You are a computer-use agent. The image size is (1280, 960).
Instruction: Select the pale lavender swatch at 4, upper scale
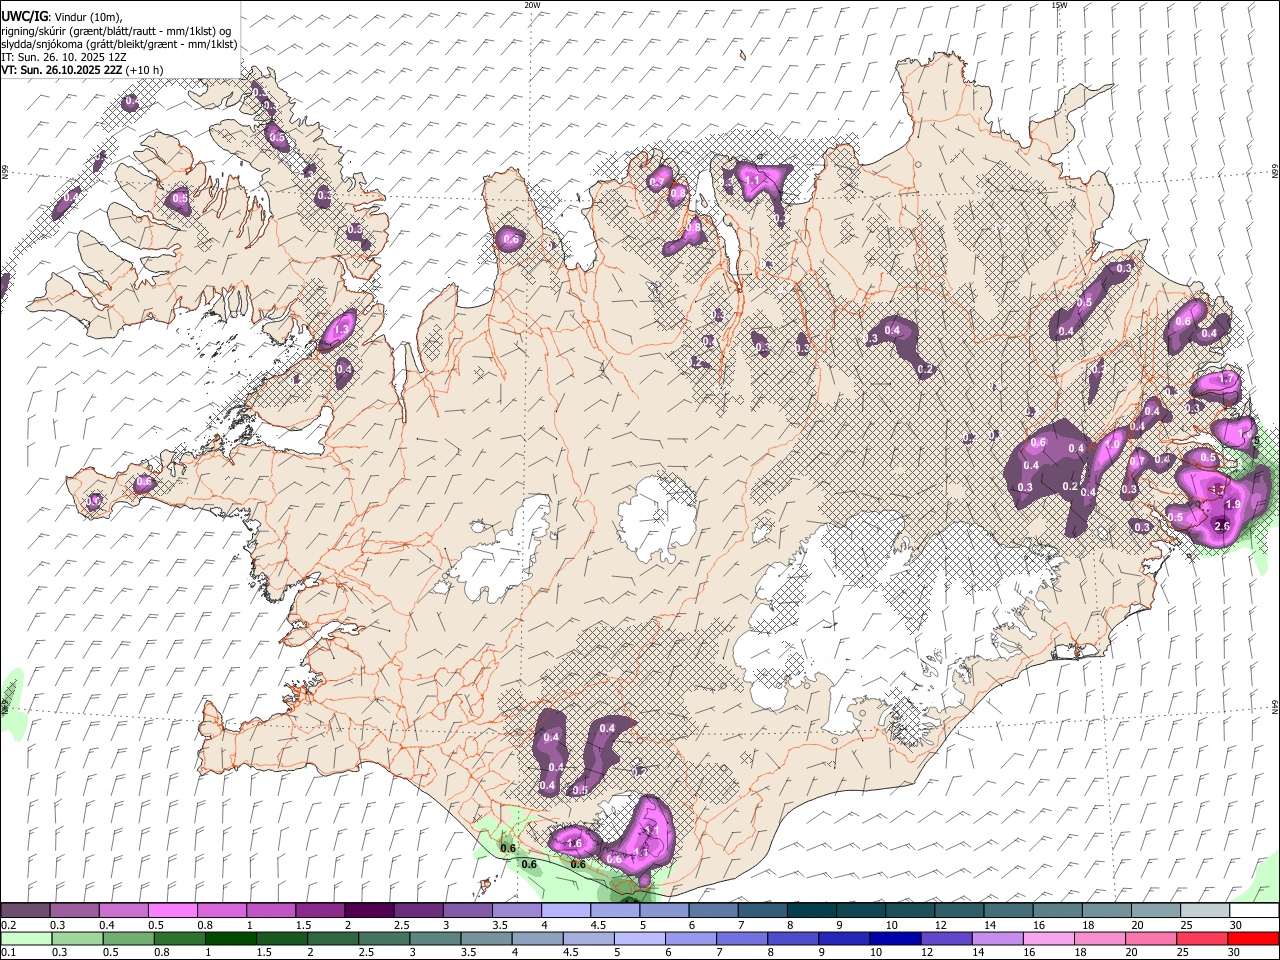click(565, 911)
